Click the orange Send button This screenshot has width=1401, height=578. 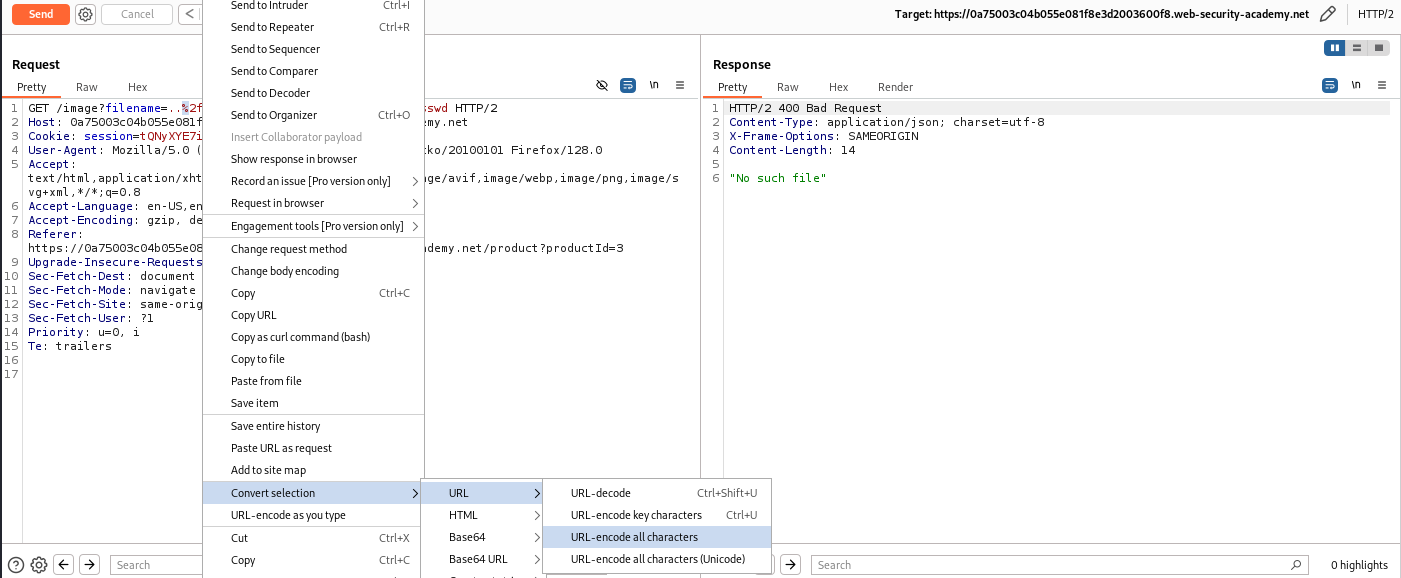click(41, 14)
